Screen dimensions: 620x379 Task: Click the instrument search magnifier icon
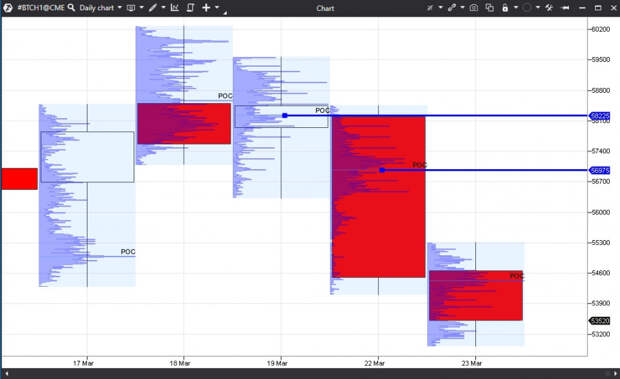(71, 8)
